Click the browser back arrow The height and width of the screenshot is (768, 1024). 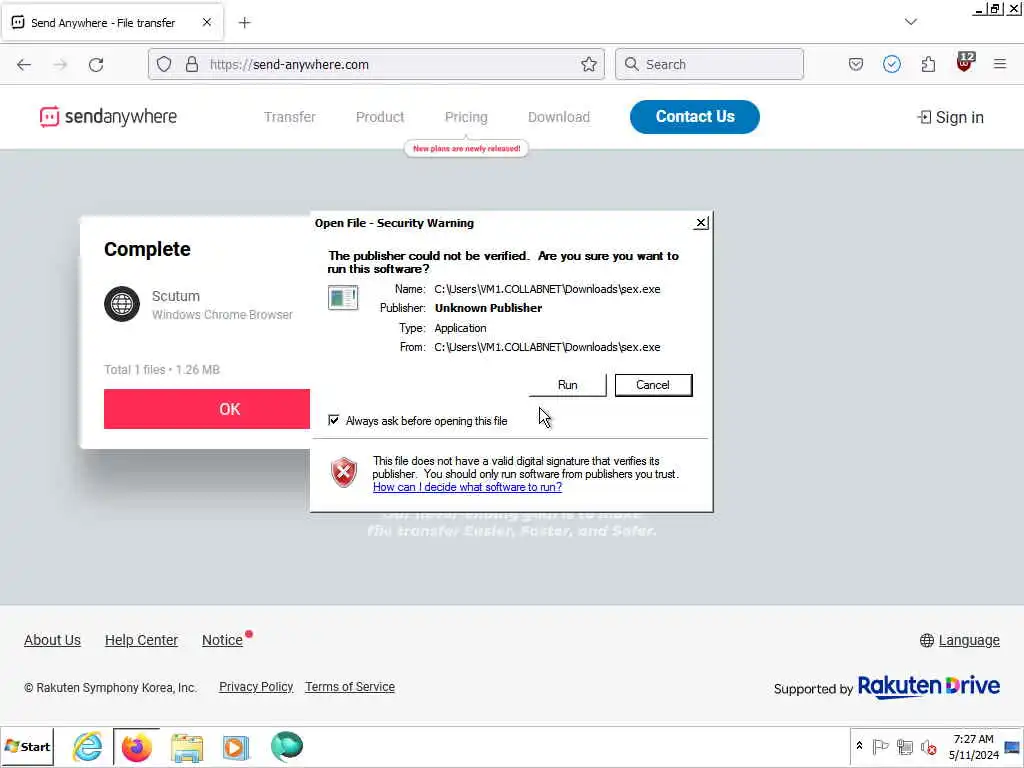[x=24, y=65]
